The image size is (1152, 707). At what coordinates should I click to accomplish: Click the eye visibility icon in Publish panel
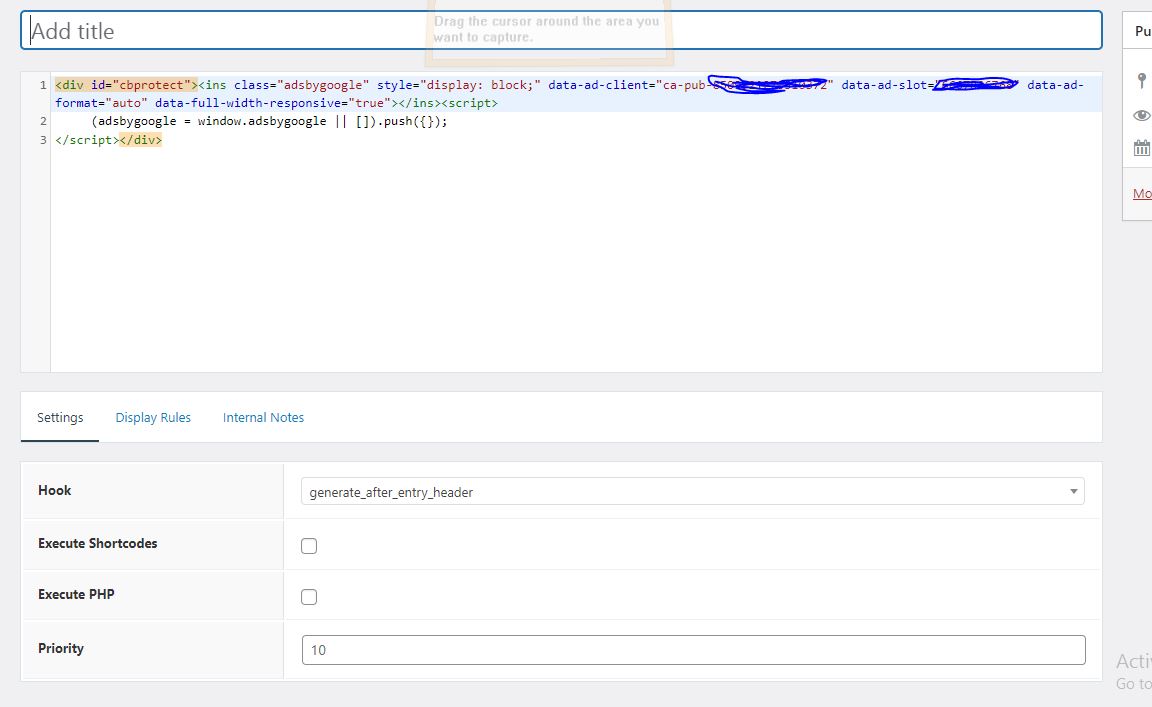1142,115
